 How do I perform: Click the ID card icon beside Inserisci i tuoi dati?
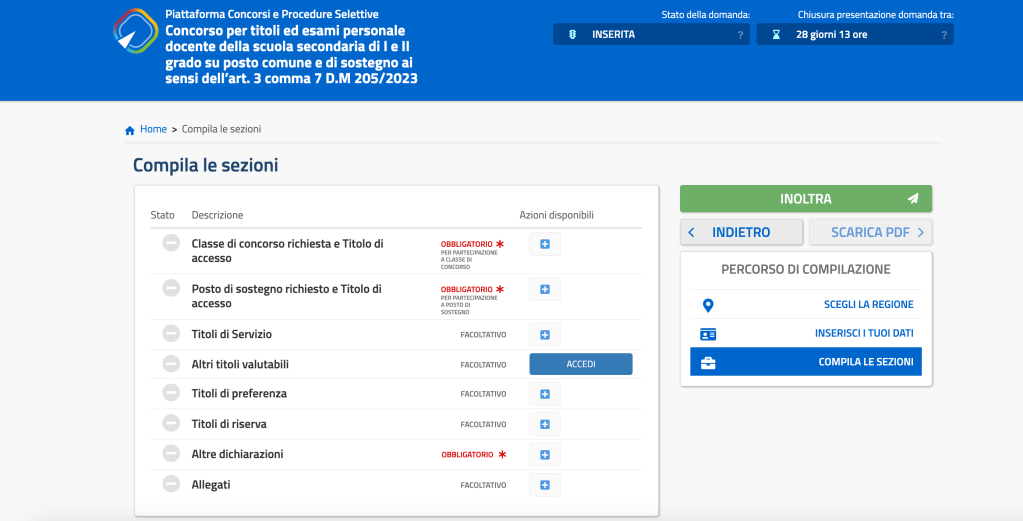pyautogui.click(x=708, y=335)
